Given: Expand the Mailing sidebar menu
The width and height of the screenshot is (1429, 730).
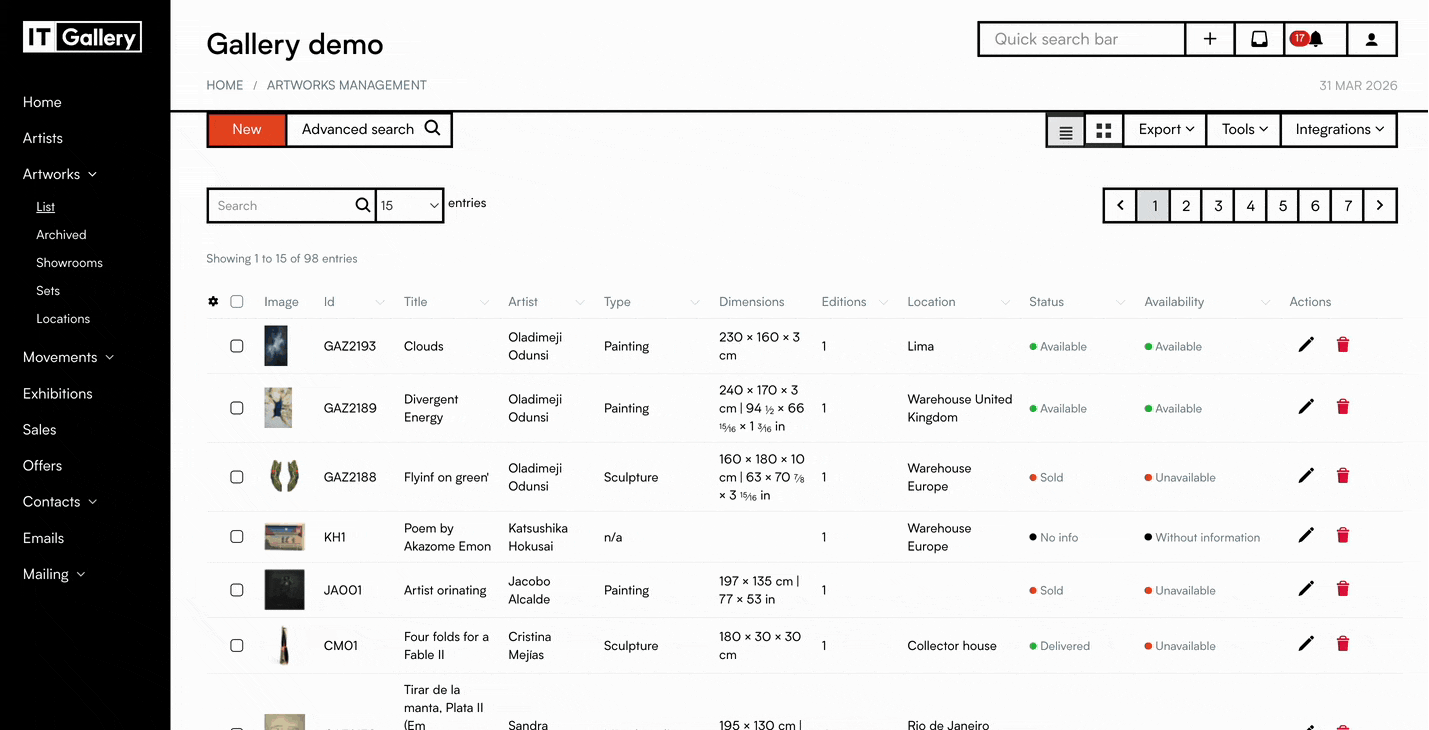Looking at the screenshot, I should (54, 574).
